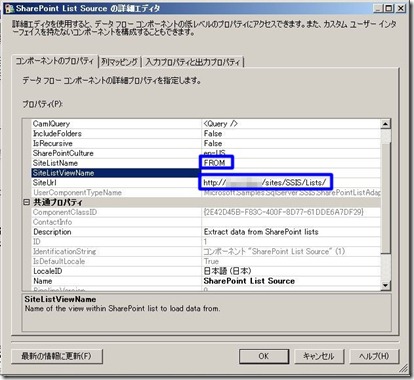Click the ヘルプ(H) button
Viewport: 414px width, 380px height.
click(x=374, y=356)
